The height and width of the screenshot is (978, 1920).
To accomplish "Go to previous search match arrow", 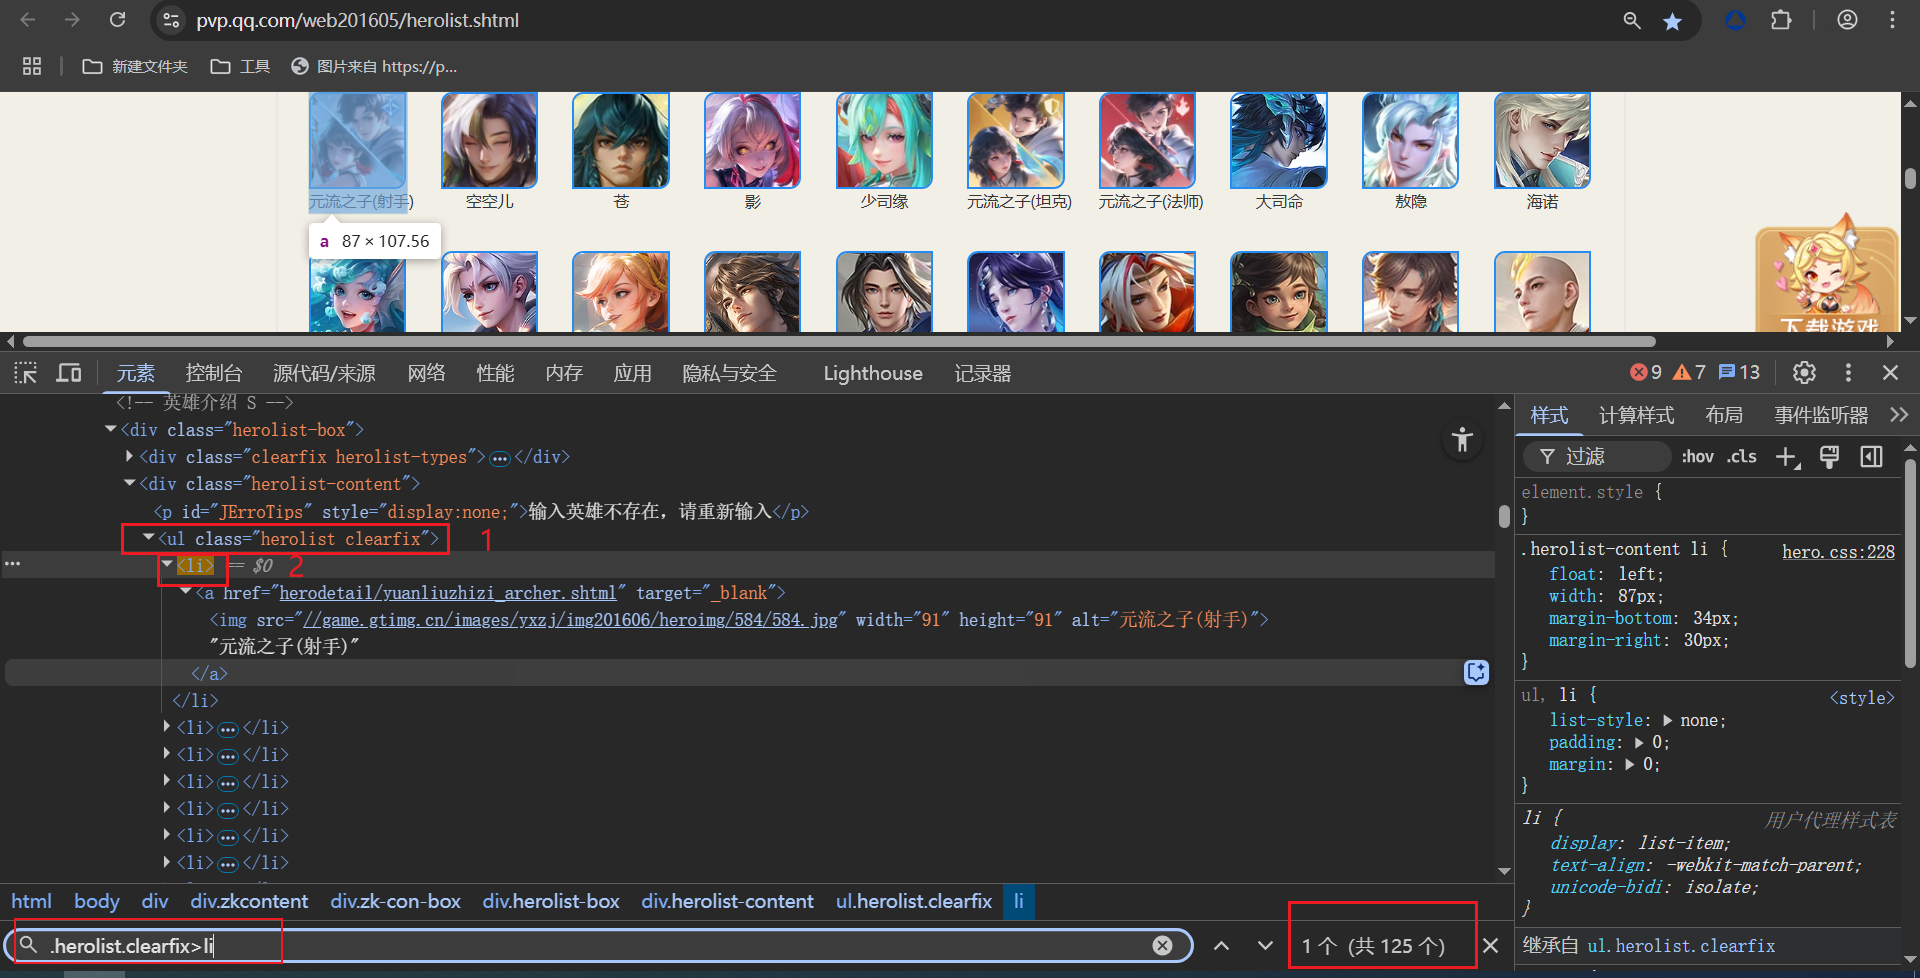I will (1221, 945).
